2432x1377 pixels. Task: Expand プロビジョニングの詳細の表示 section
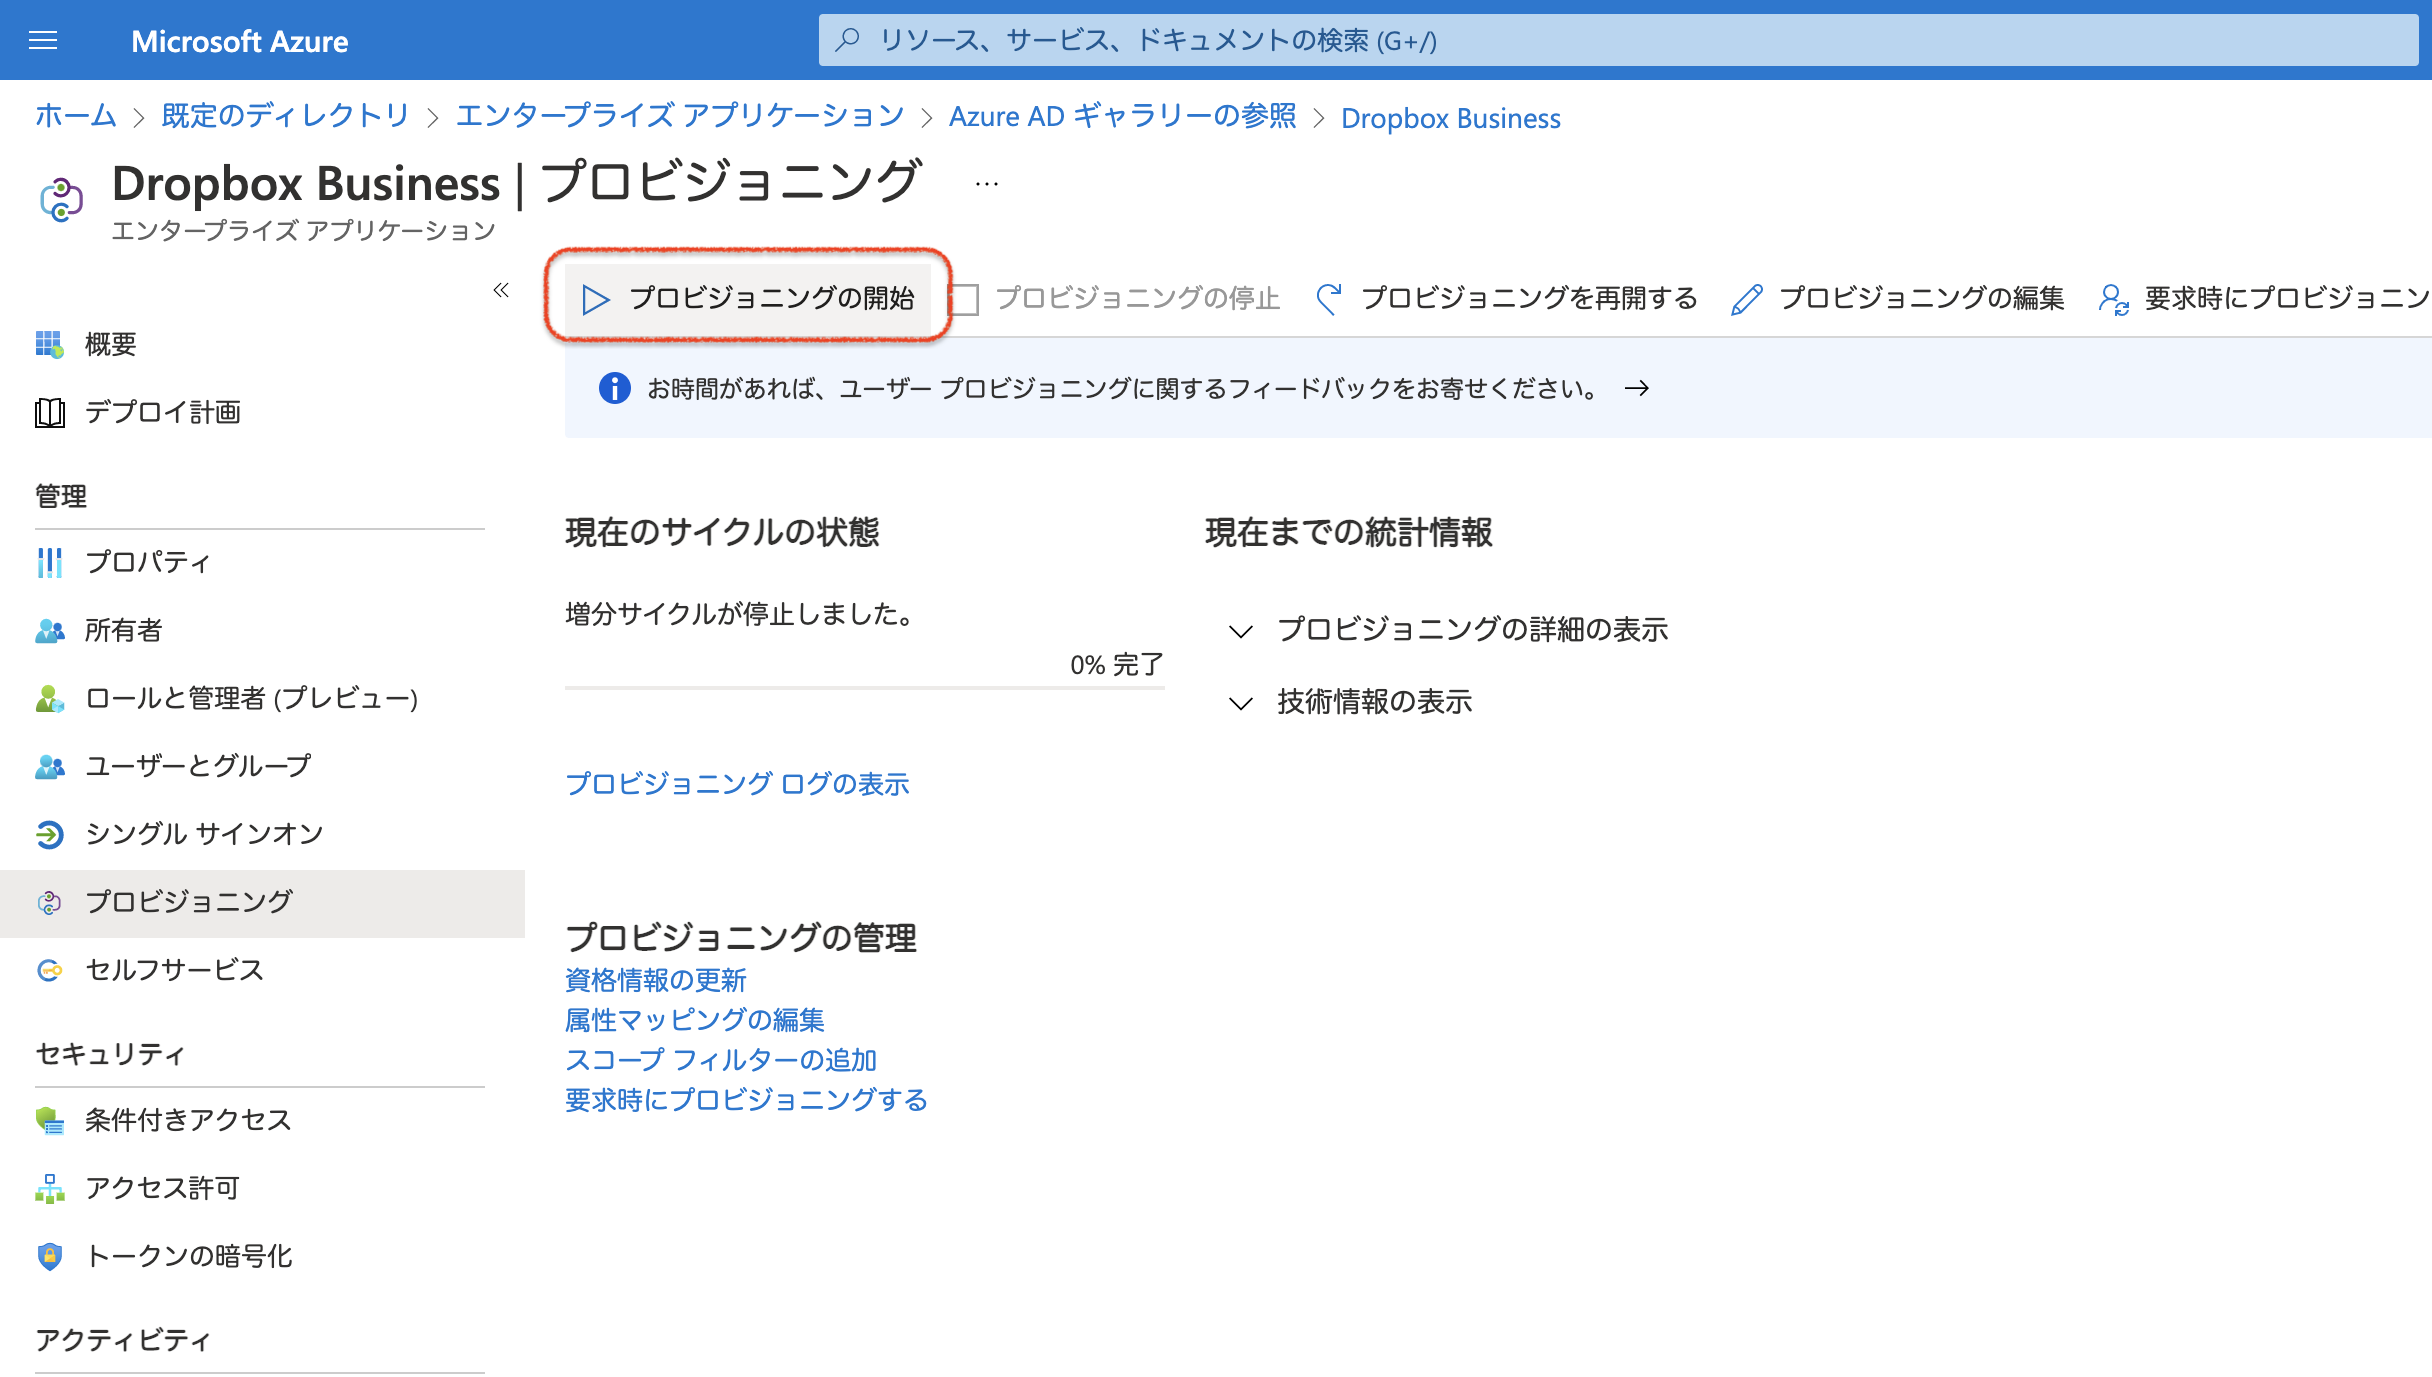click(x=1449, y=630)
